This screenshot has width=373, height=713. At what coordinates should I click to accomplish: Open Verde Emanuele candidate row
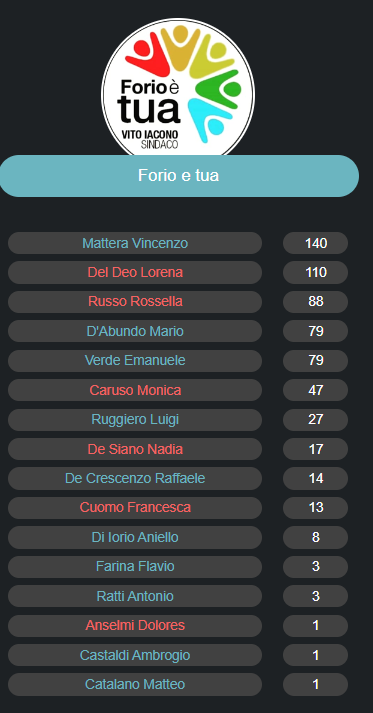[135, 361]
